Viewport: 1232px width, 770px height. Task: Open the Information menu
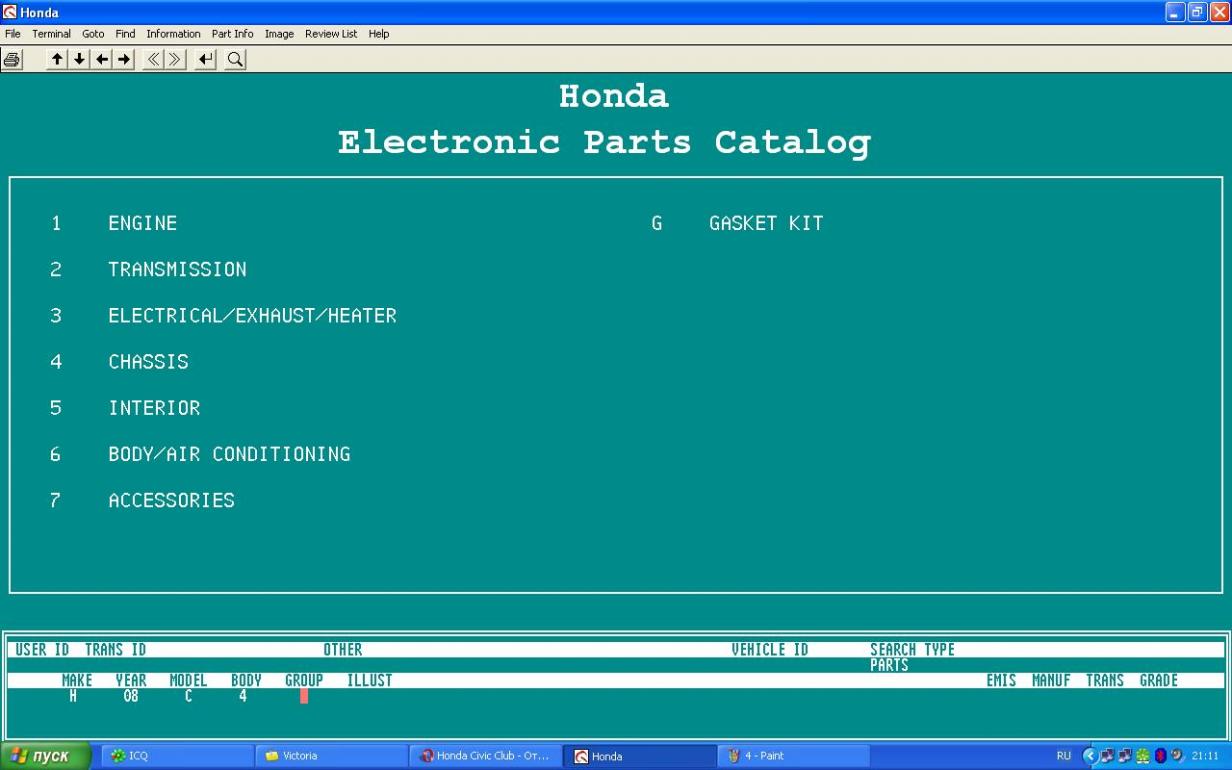click(x=173, y=34)
